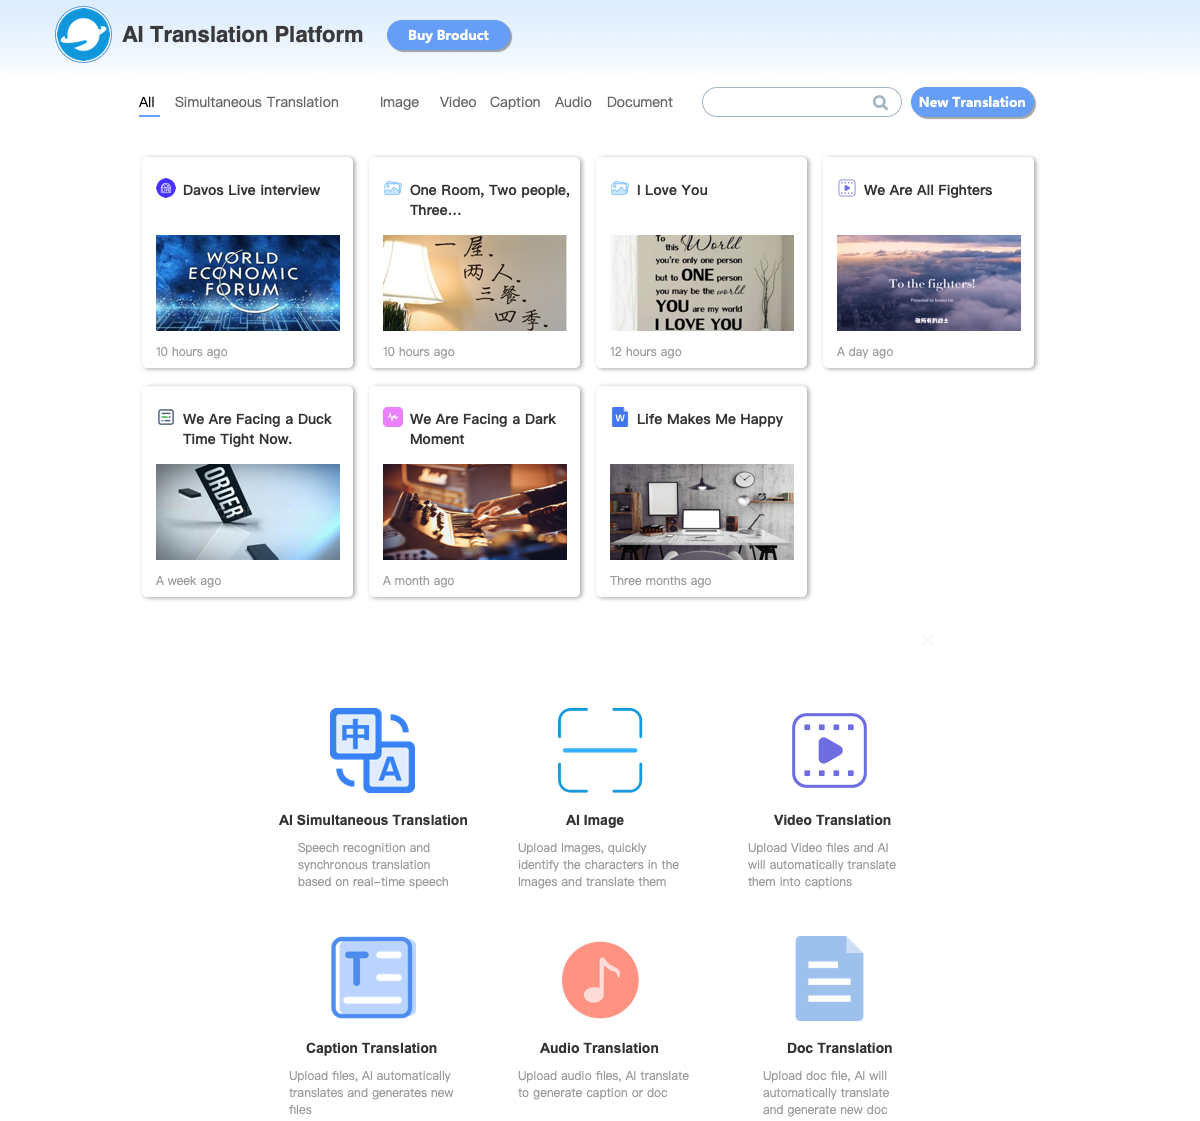Click the Buy Broduct button
Image resolution: width=1200 pixels, height=1121 pixels.
pos(449,35)
